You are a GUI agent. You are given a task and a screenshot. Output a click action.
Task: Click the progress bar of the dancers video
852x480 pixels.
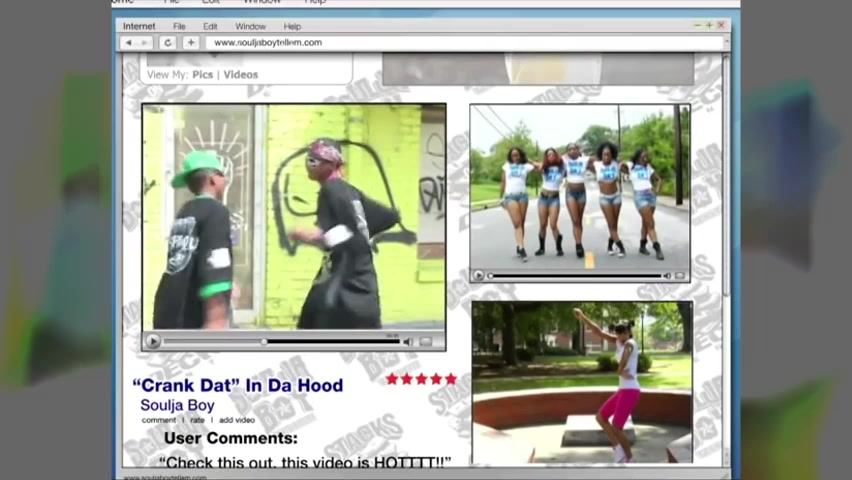pyautogui.click(x=575, y=276)
